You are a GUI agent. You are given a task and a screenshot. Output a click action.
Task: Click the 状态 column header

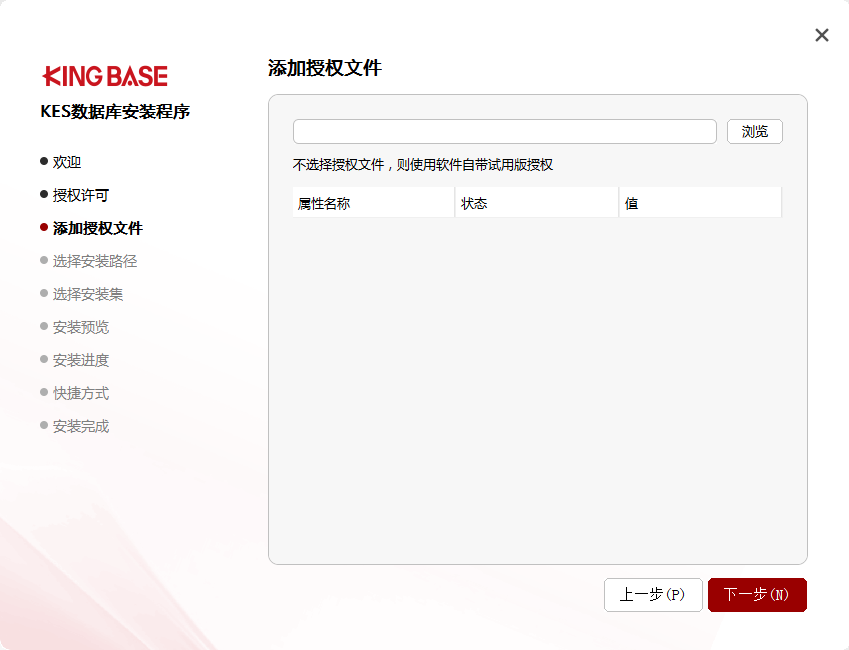[537, 203]
